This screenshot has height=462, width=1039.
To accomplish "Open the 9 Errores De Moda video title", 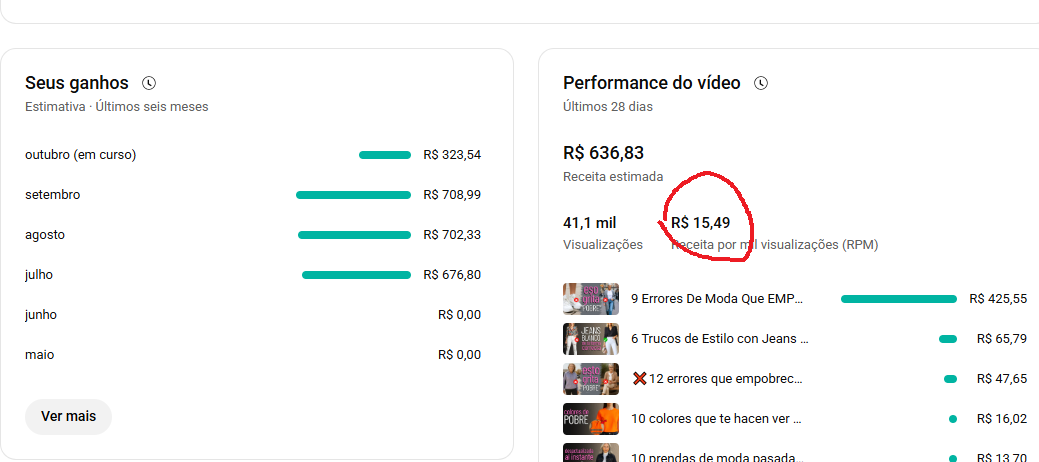I will point(717,299).
